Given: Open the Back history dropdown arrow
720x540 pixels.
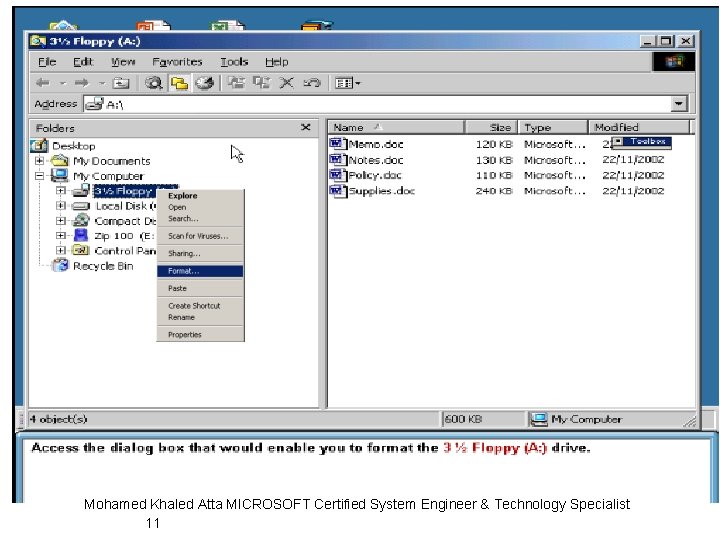Looking at the screenshot, I should (63, 83).
